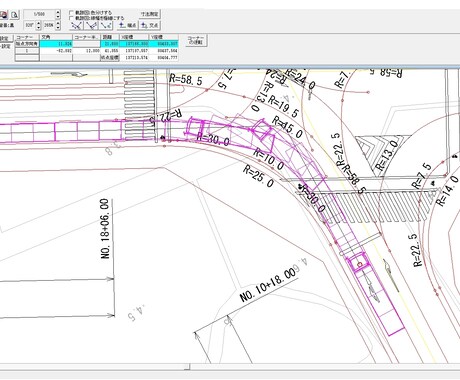460x380 pixels.
Task: Decrease the 1/500 scale with down arrow
Action: coord(58,17)
